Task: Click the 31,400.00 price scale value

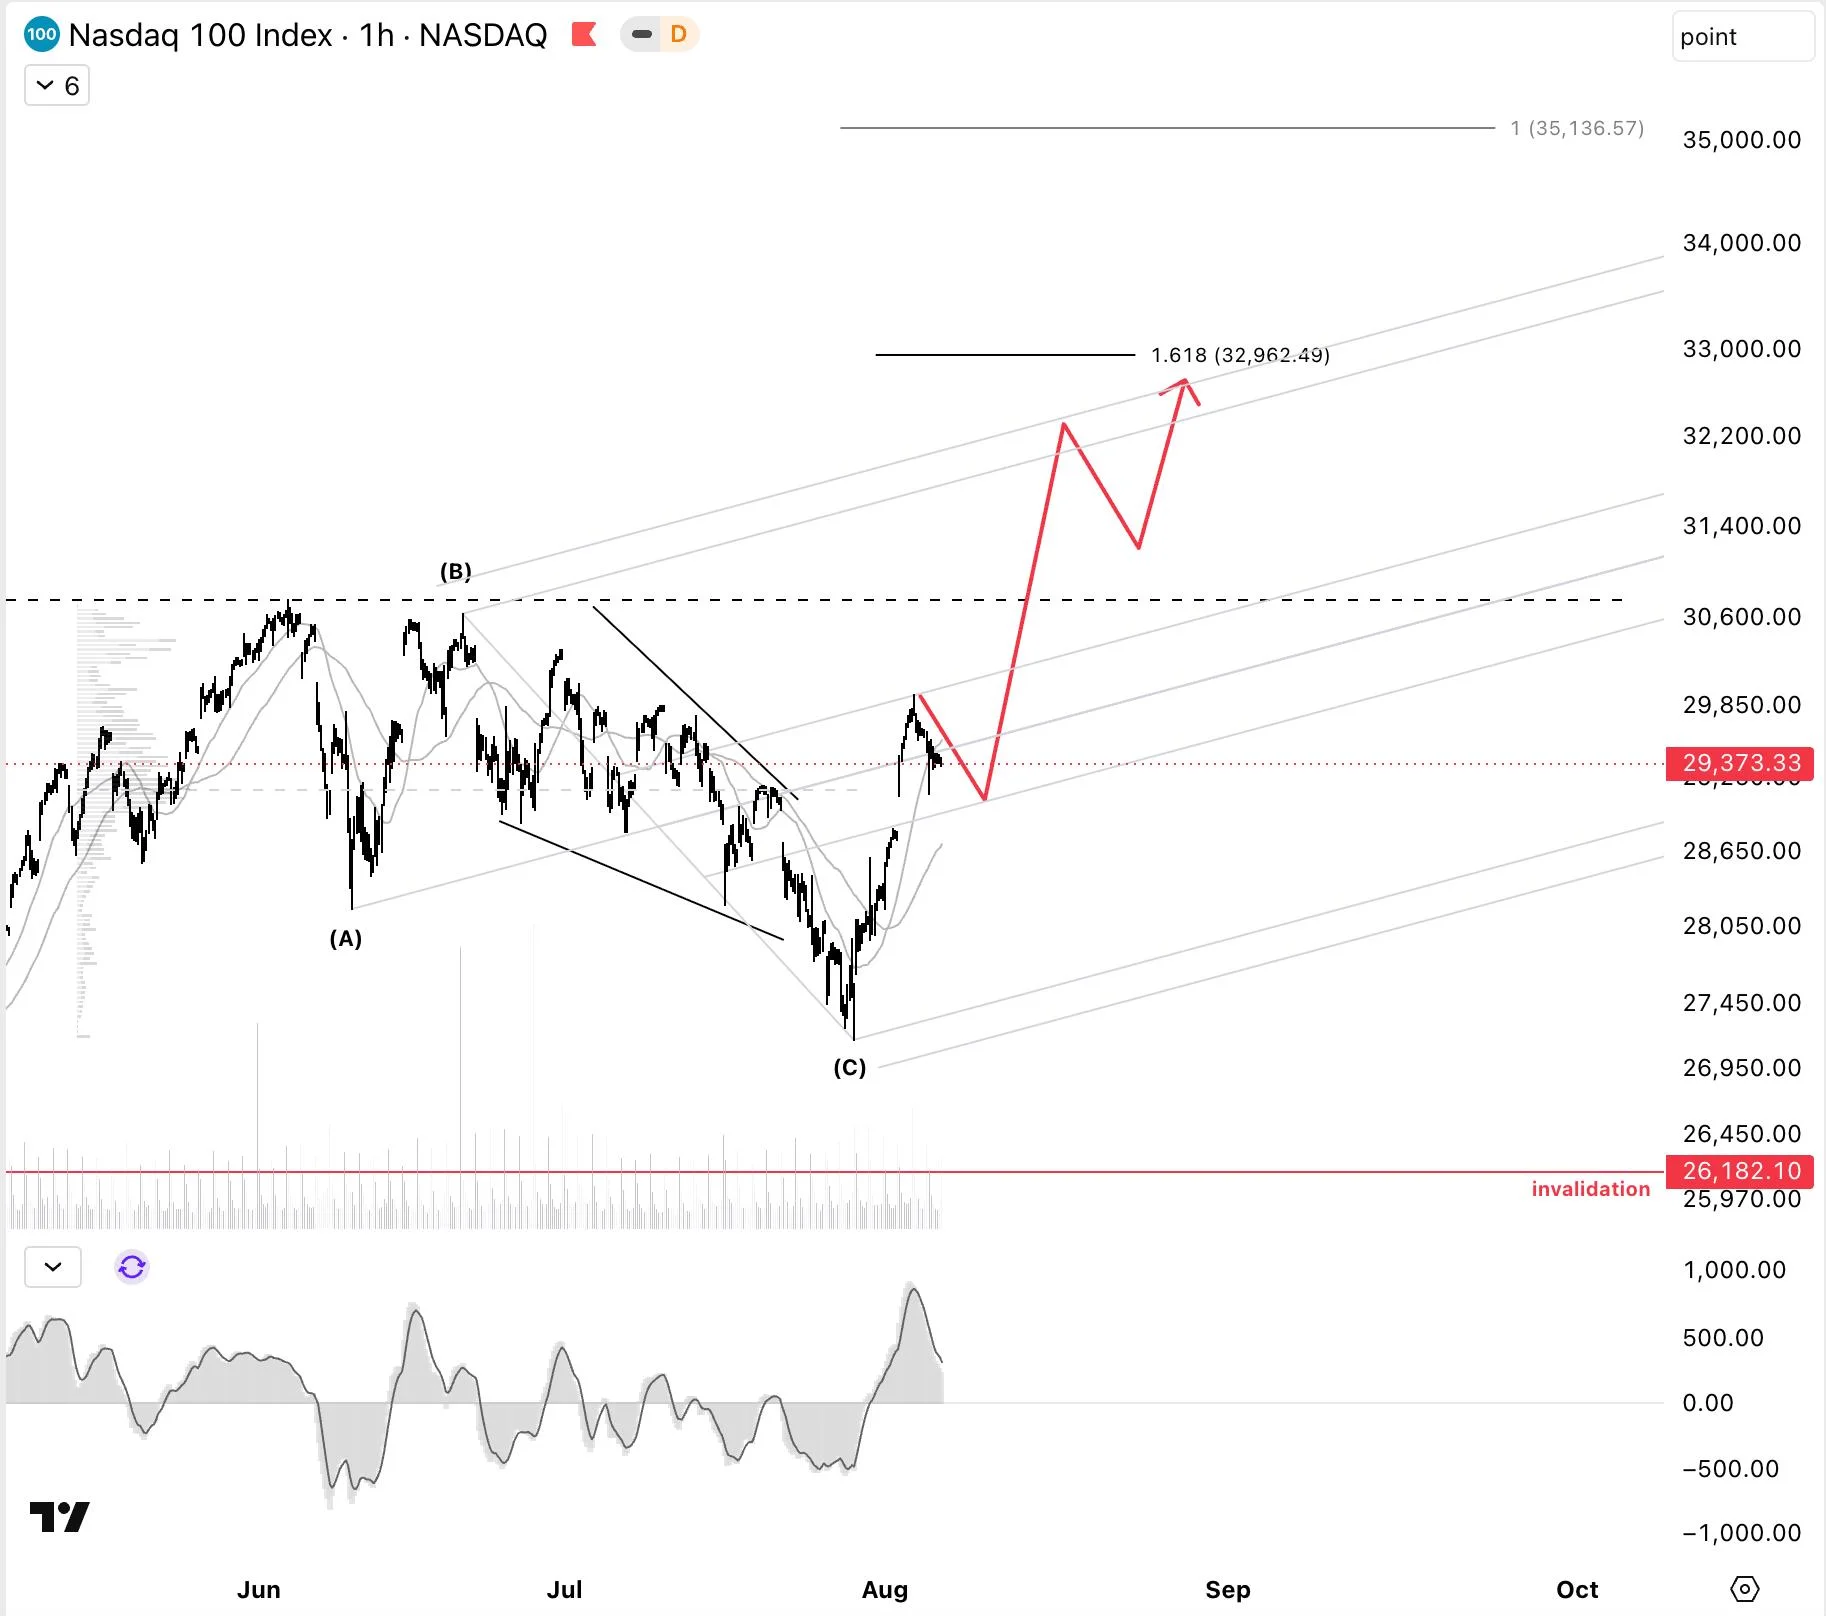Action: [x=1741, y=526]
